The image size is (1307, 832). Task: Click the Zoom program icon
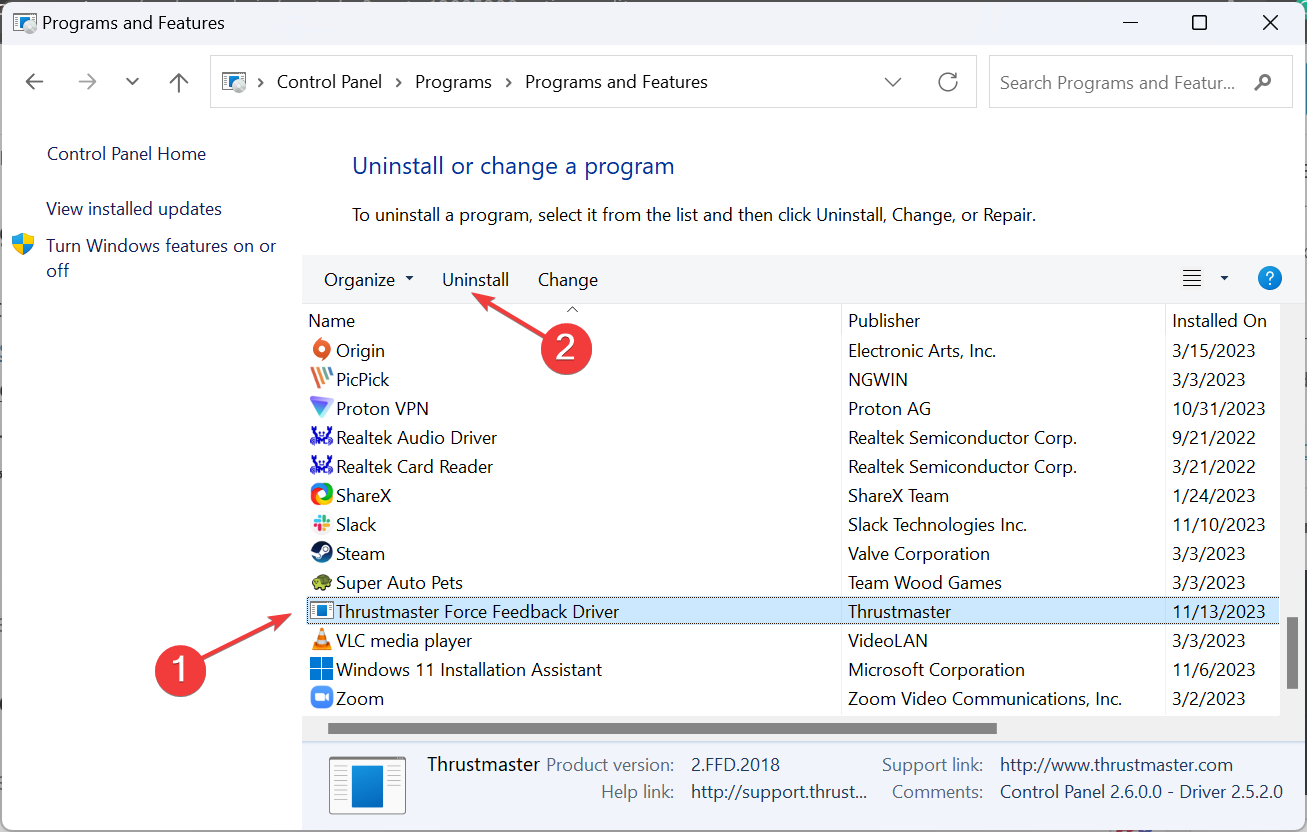coord(321,698)
